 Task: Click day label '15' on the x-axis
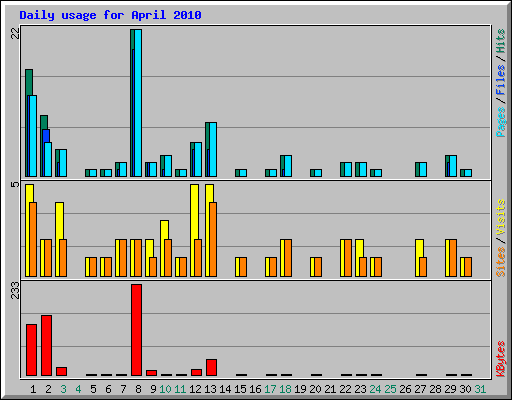pos(240,389)
